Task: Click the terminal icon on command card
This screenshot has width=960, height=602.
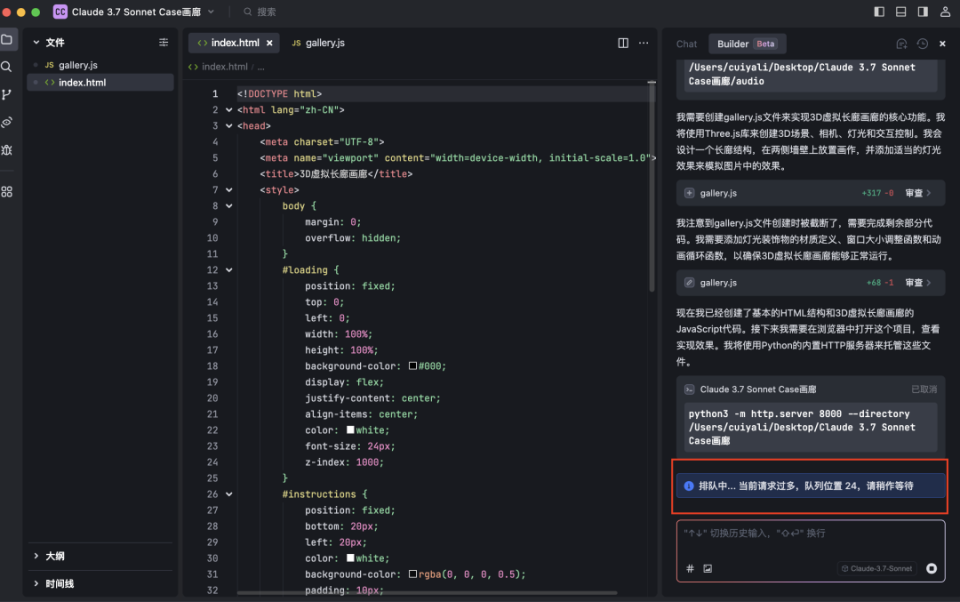Action: [689, 389]
